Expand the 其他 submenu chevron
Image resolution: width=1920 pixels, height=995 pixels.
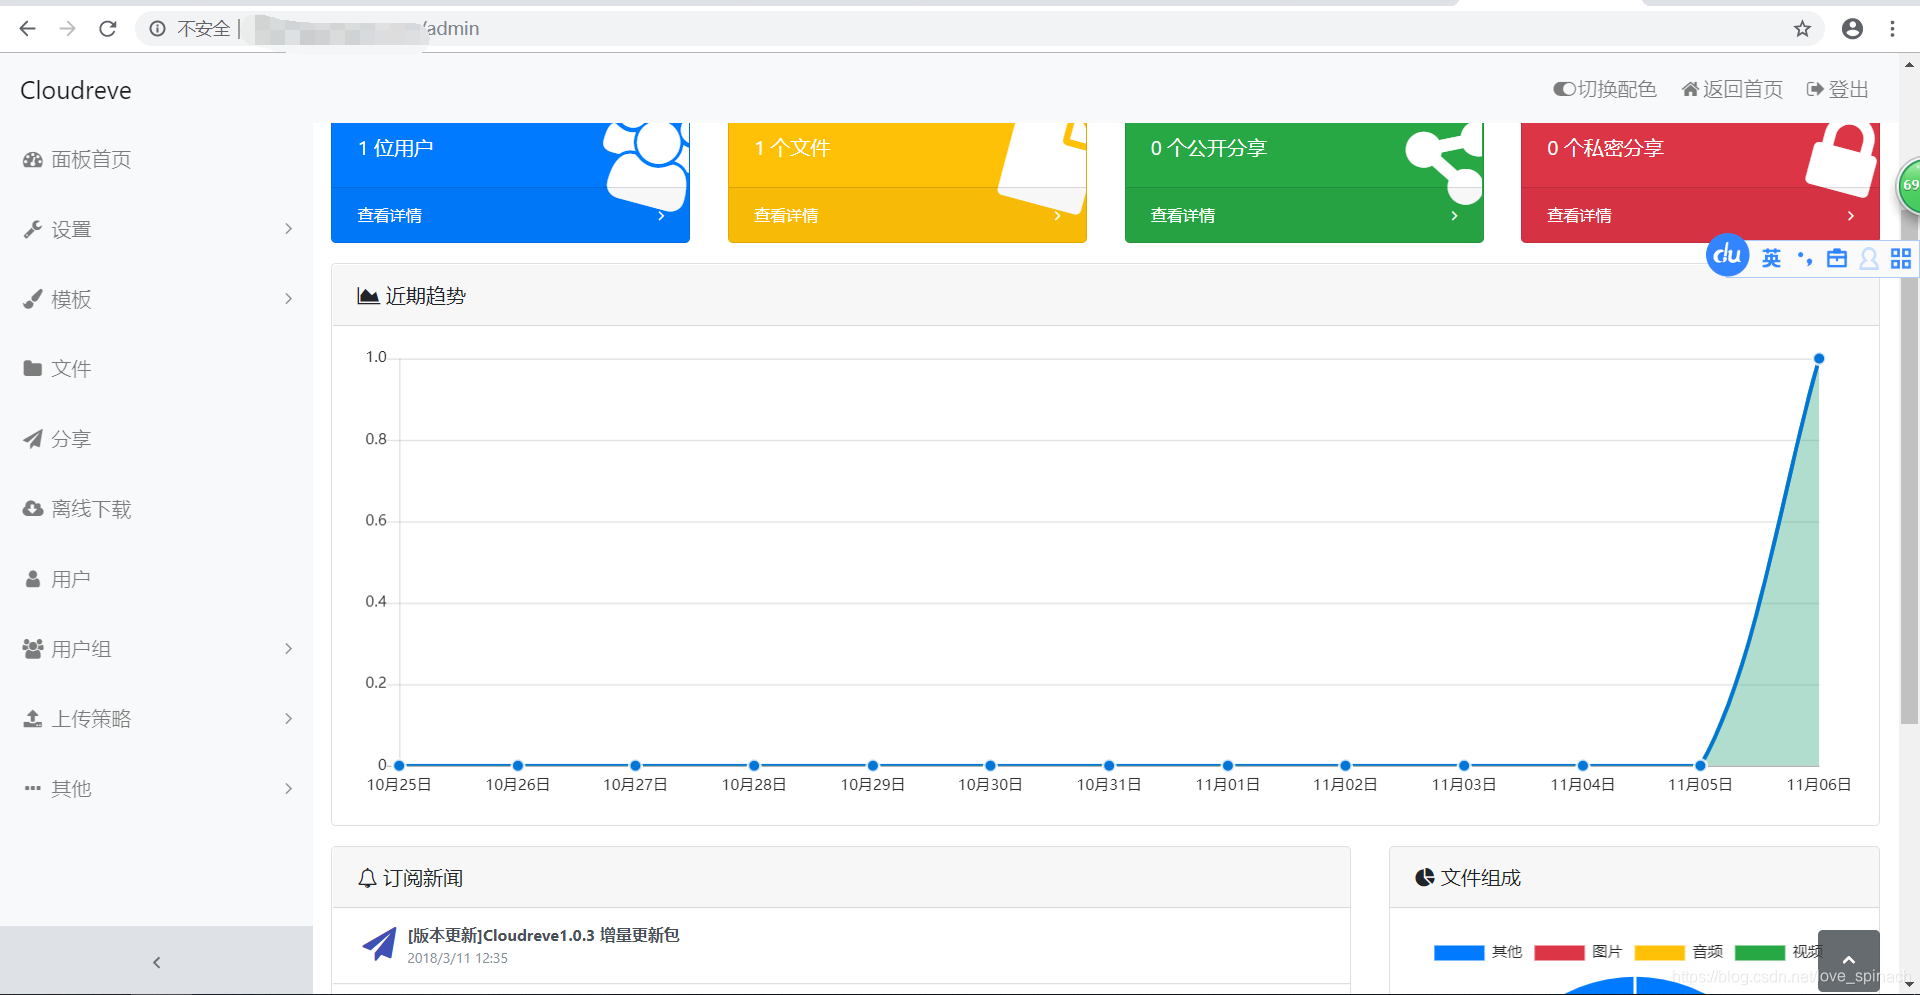pos(288,789)
